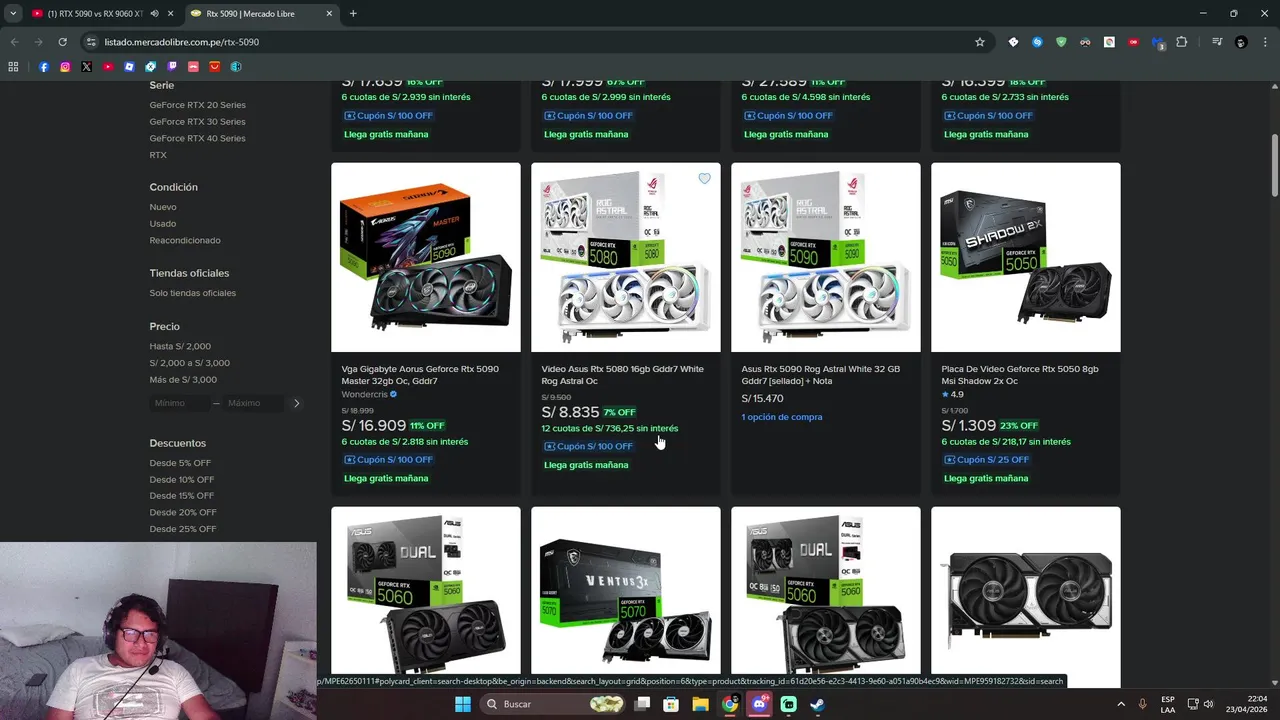Filter discounts Desde 10% OFF
The width and height of the screenshot is (1280, 720).
[182, 480]
